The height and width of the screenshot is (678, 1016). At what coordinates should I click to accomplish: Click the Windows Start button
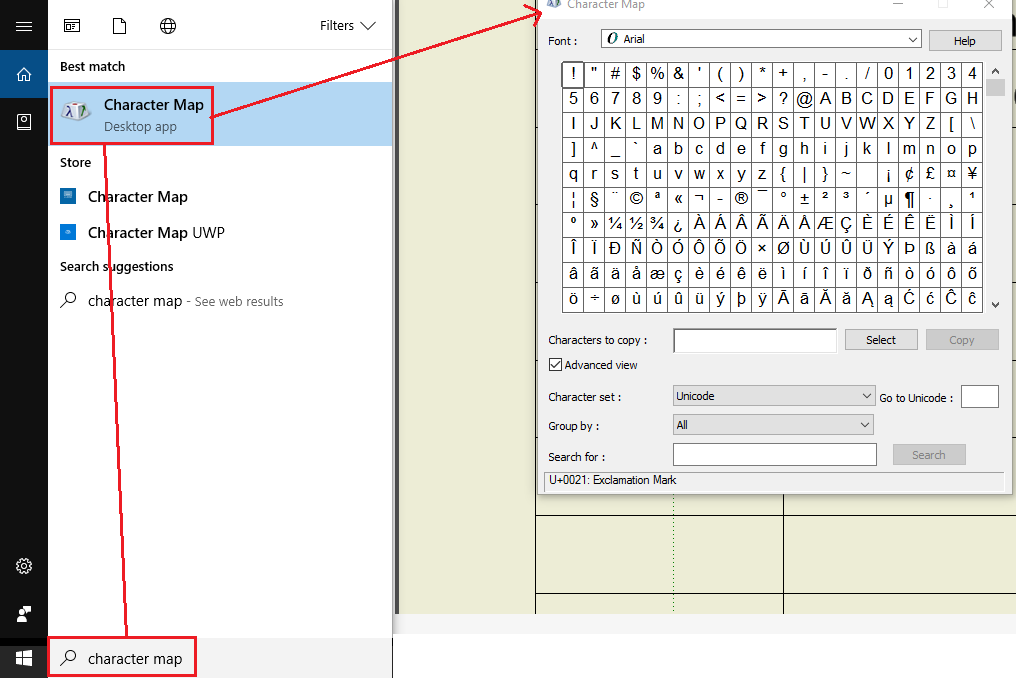24,659
